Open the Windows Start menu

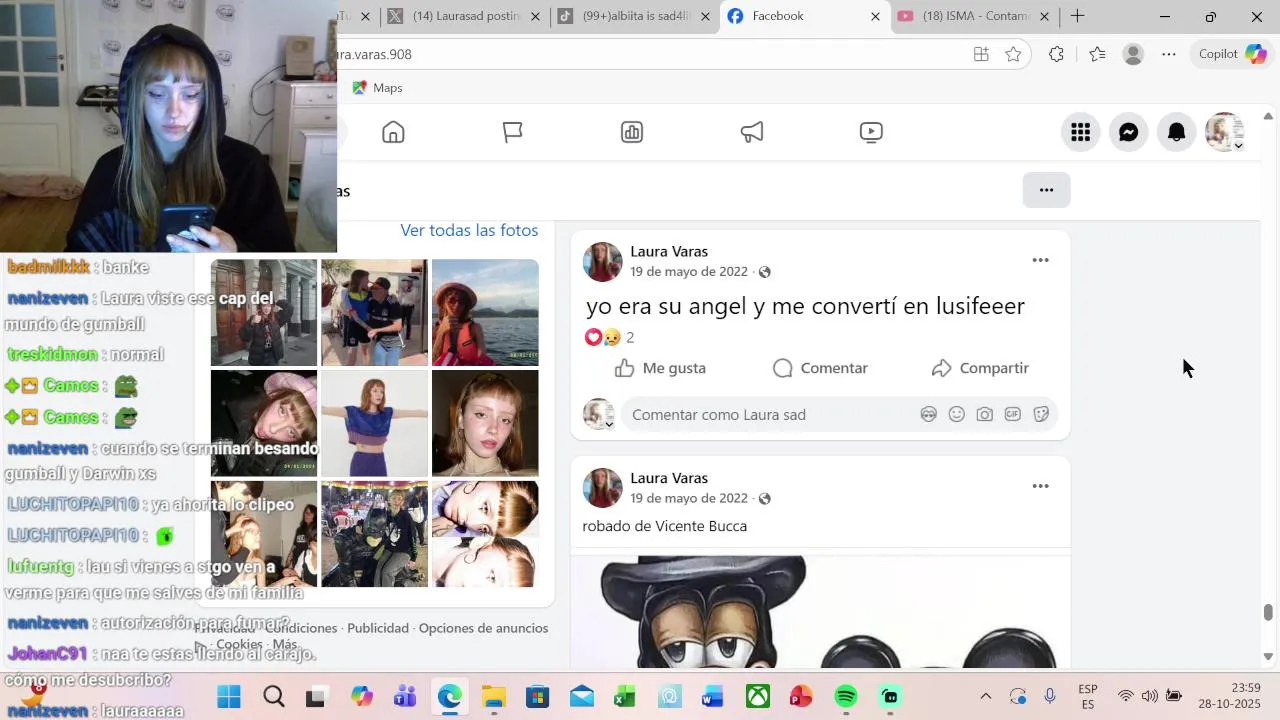point(229,696)
